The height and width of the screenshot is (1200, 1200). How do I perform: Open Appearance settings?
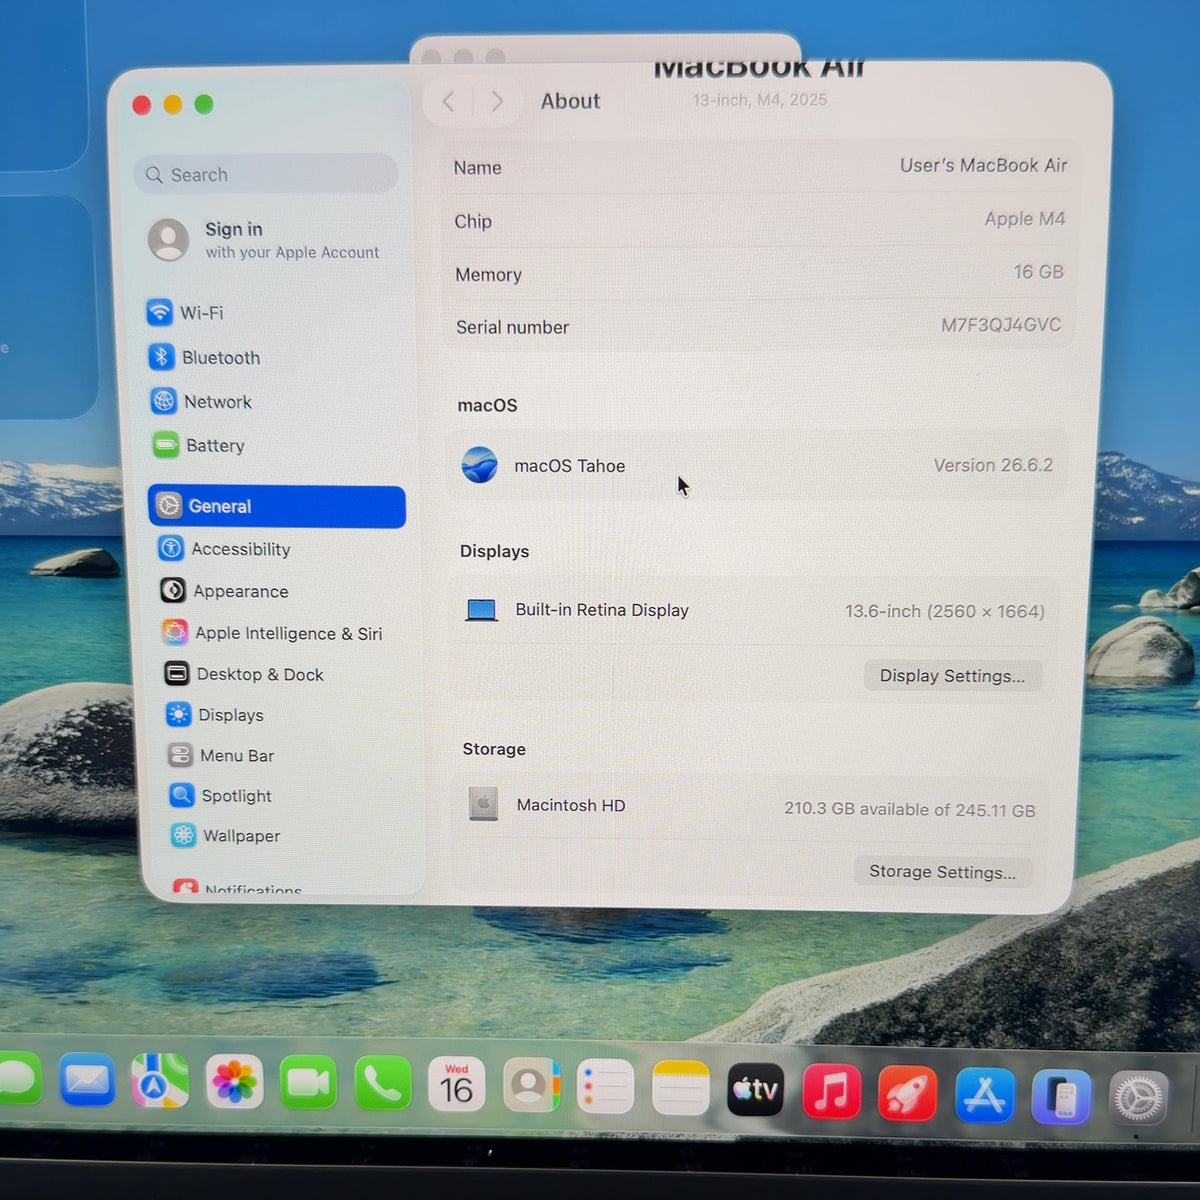pyautogui.click(x=225, y=591)
